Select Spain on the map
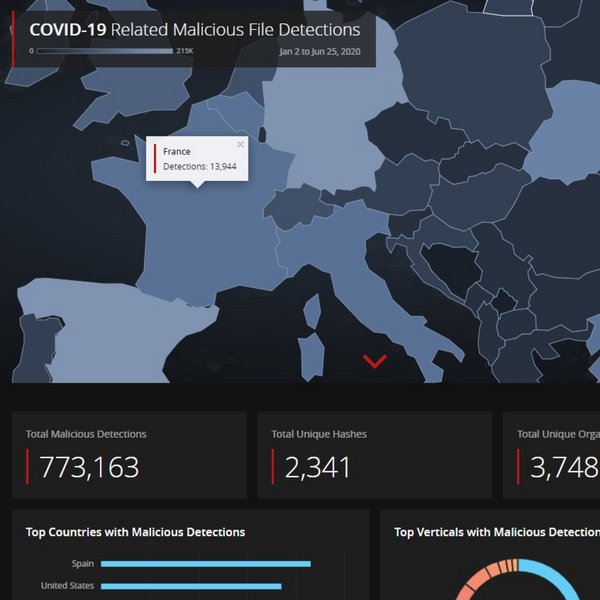 (x=115, y=329)
